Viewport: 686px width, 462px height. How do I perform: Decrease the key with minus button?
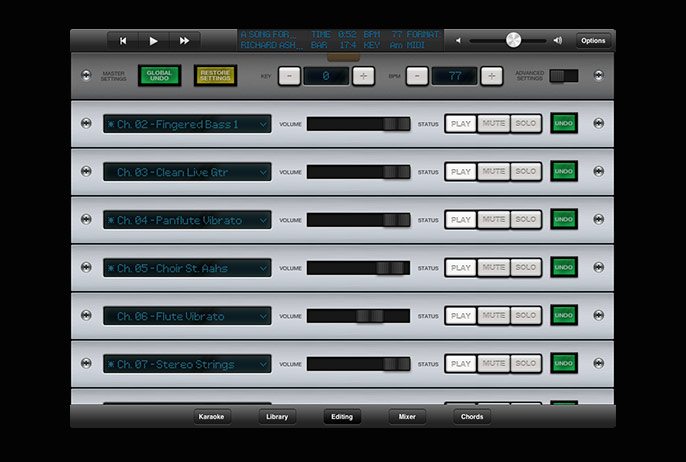tap(289, 76)
